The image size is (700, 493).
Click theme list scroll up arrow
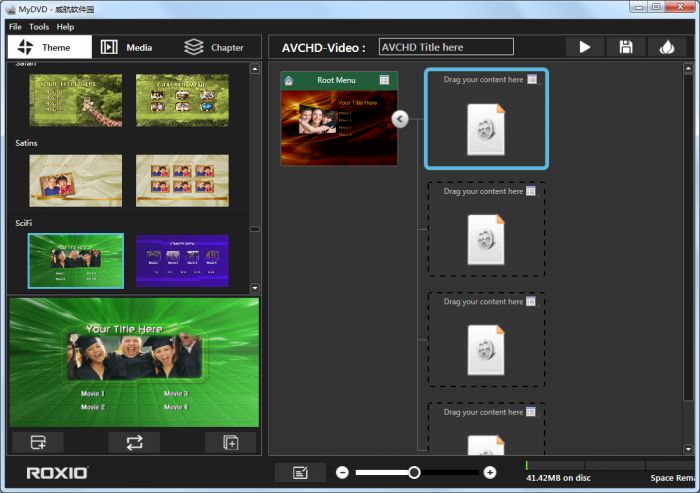pyautogui.click(x=255, y=69)
